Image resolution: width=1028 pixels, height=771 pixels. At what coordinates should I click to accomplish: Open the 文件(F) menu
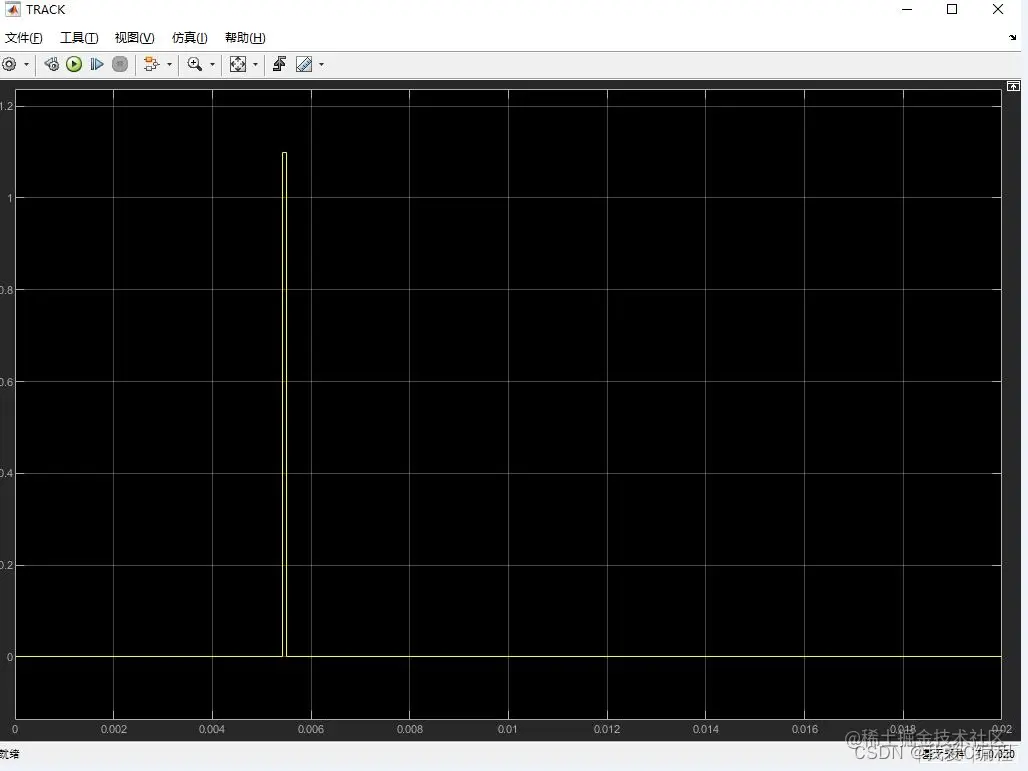(24, 38)
